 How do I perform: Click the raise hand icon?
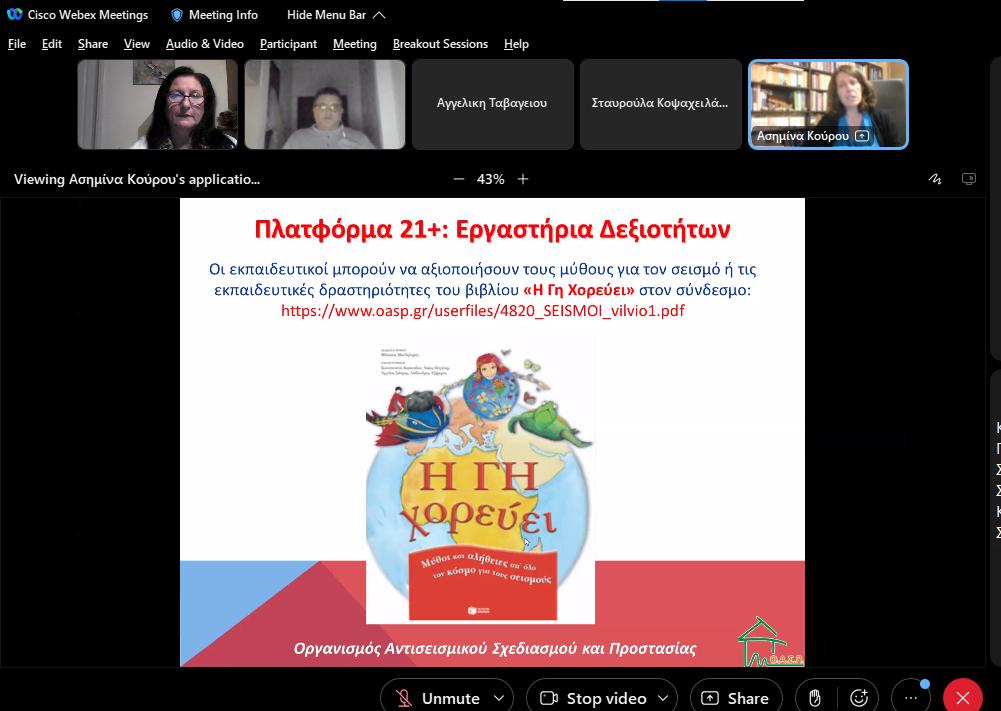(815, 698)
